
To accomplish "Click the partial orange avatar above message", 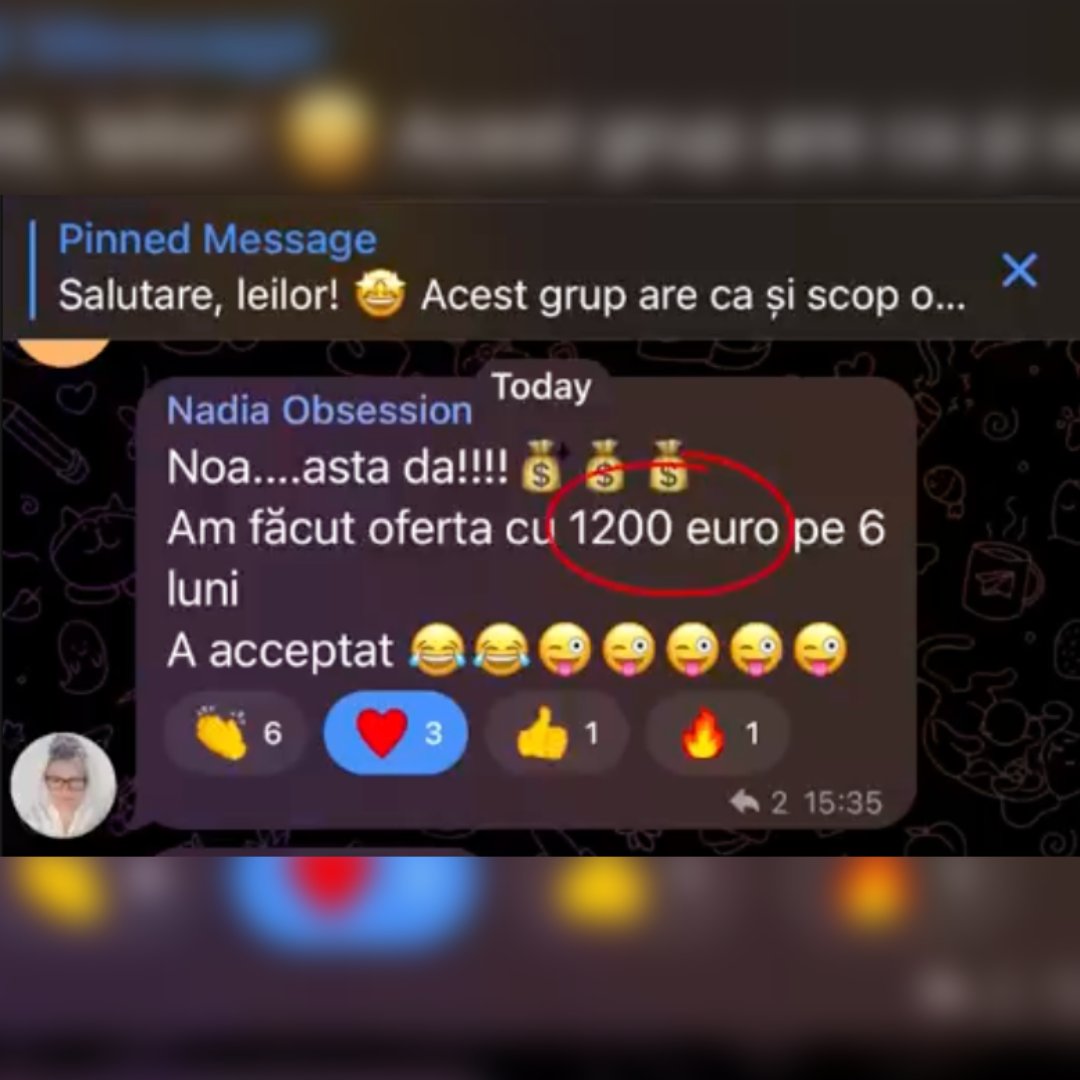I will tap(63, 353).
